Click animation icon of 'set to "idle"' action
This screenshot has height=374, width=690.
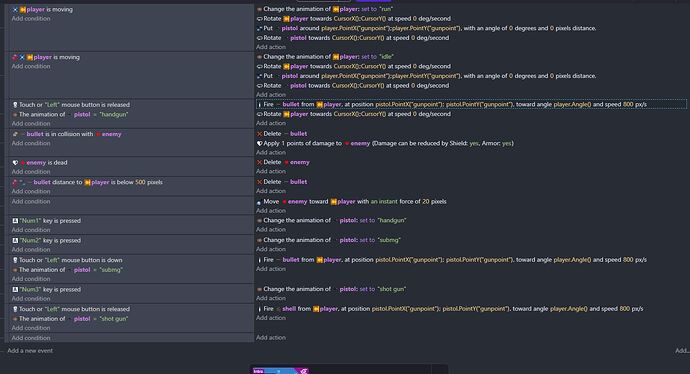coord(260,57)
